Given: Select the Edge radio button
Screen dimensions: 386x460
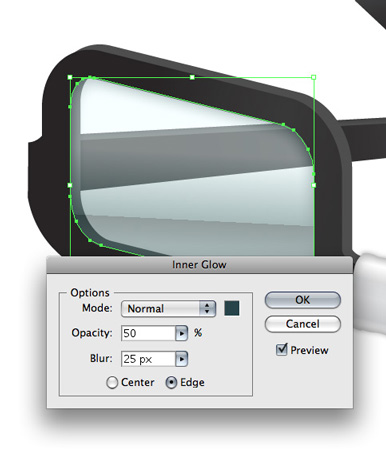Looking at the screenshot, I should point(171,383).
